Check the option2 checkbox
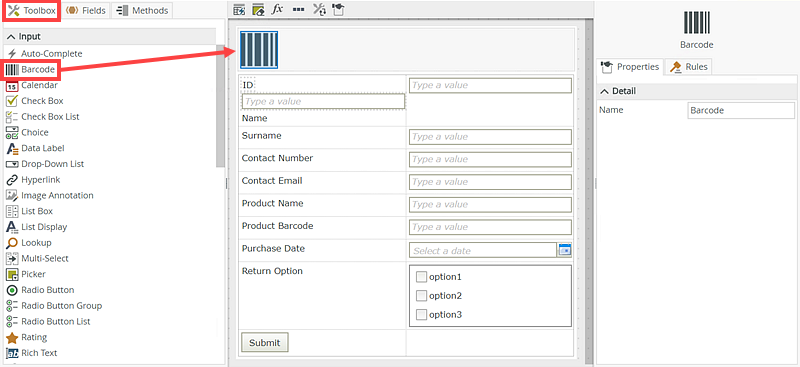 pos(421,296)
